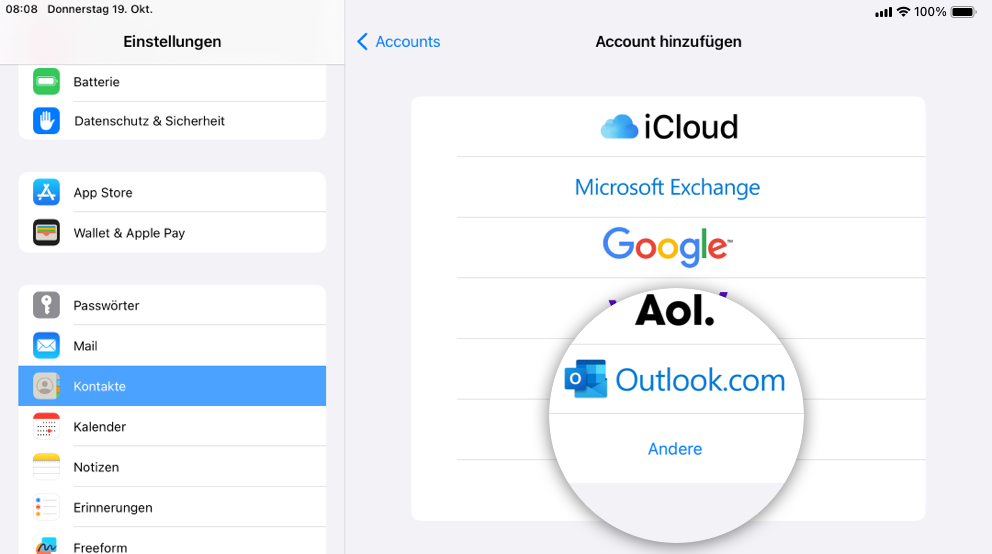Open Wallet & Apple Pay settings
992x554 pixels.
pyautogui.click(x=172, y=233)
